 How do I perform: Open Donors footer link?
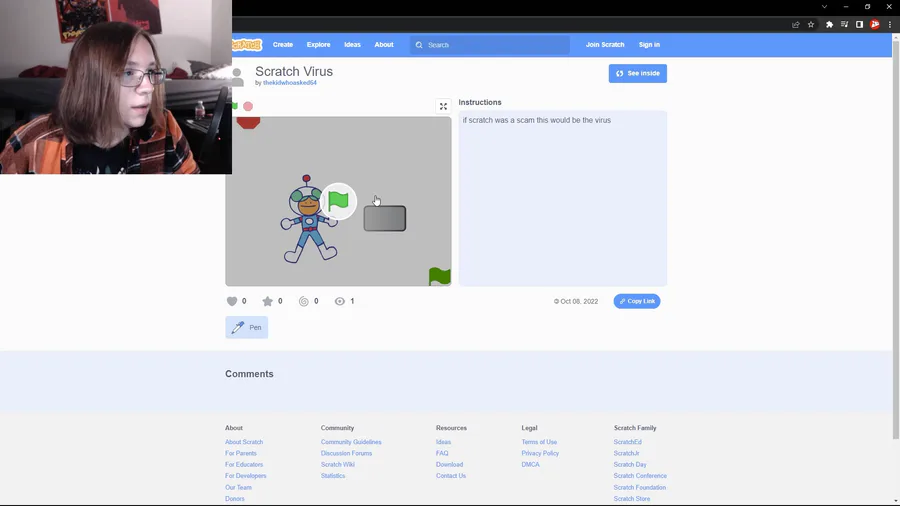click(x=235, y=499)
